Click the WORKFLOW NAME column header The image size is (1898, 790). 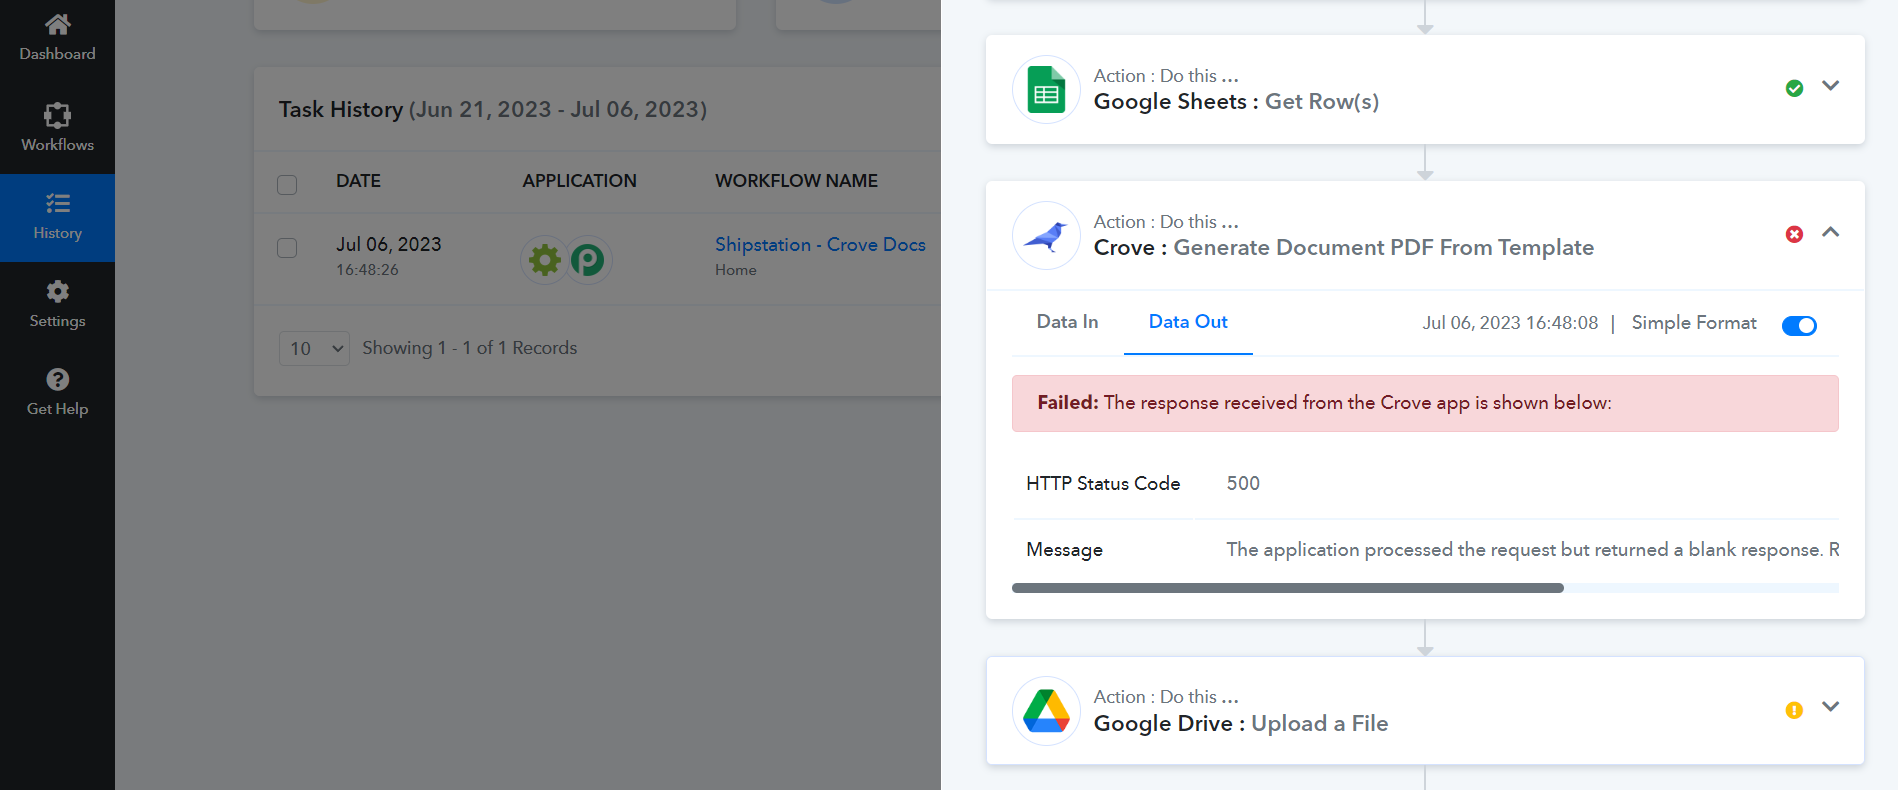(796, 181)
